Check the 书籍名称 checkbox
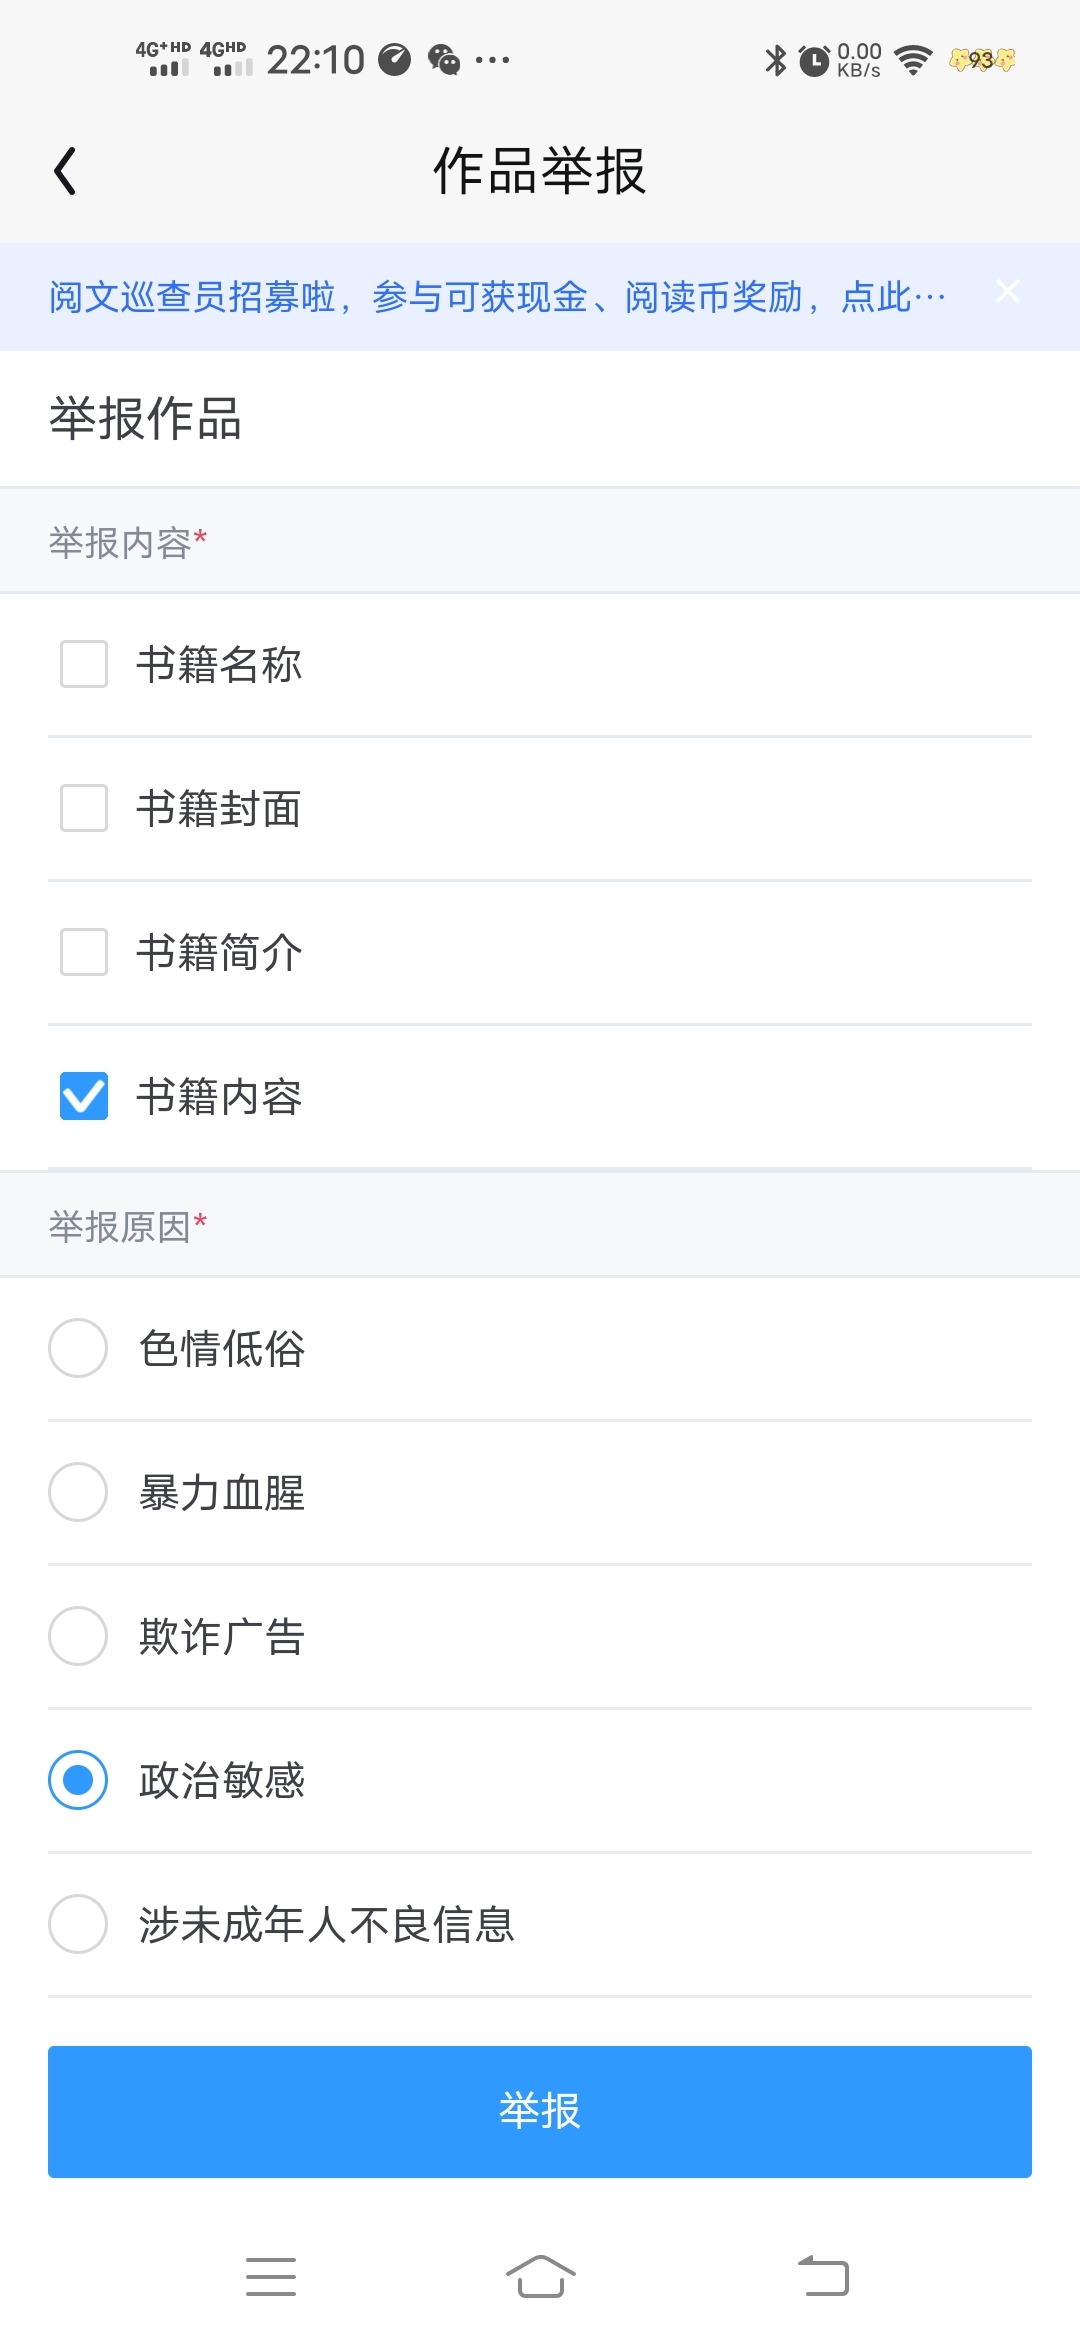This screenshot has width=1080, height=2340. (x=84, y=664)
